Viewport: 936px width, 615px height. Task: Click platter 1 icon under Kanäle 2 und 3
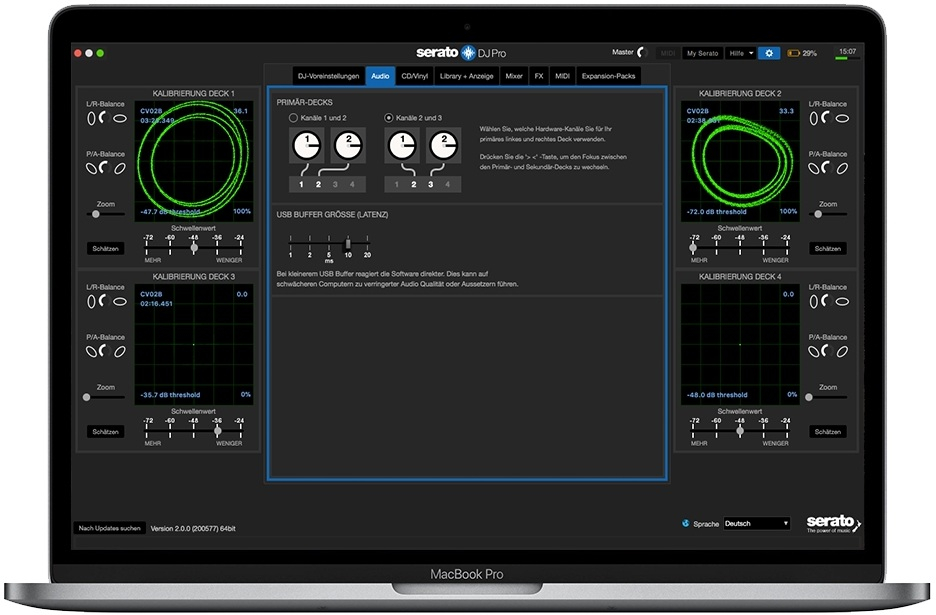coord(402,145)
